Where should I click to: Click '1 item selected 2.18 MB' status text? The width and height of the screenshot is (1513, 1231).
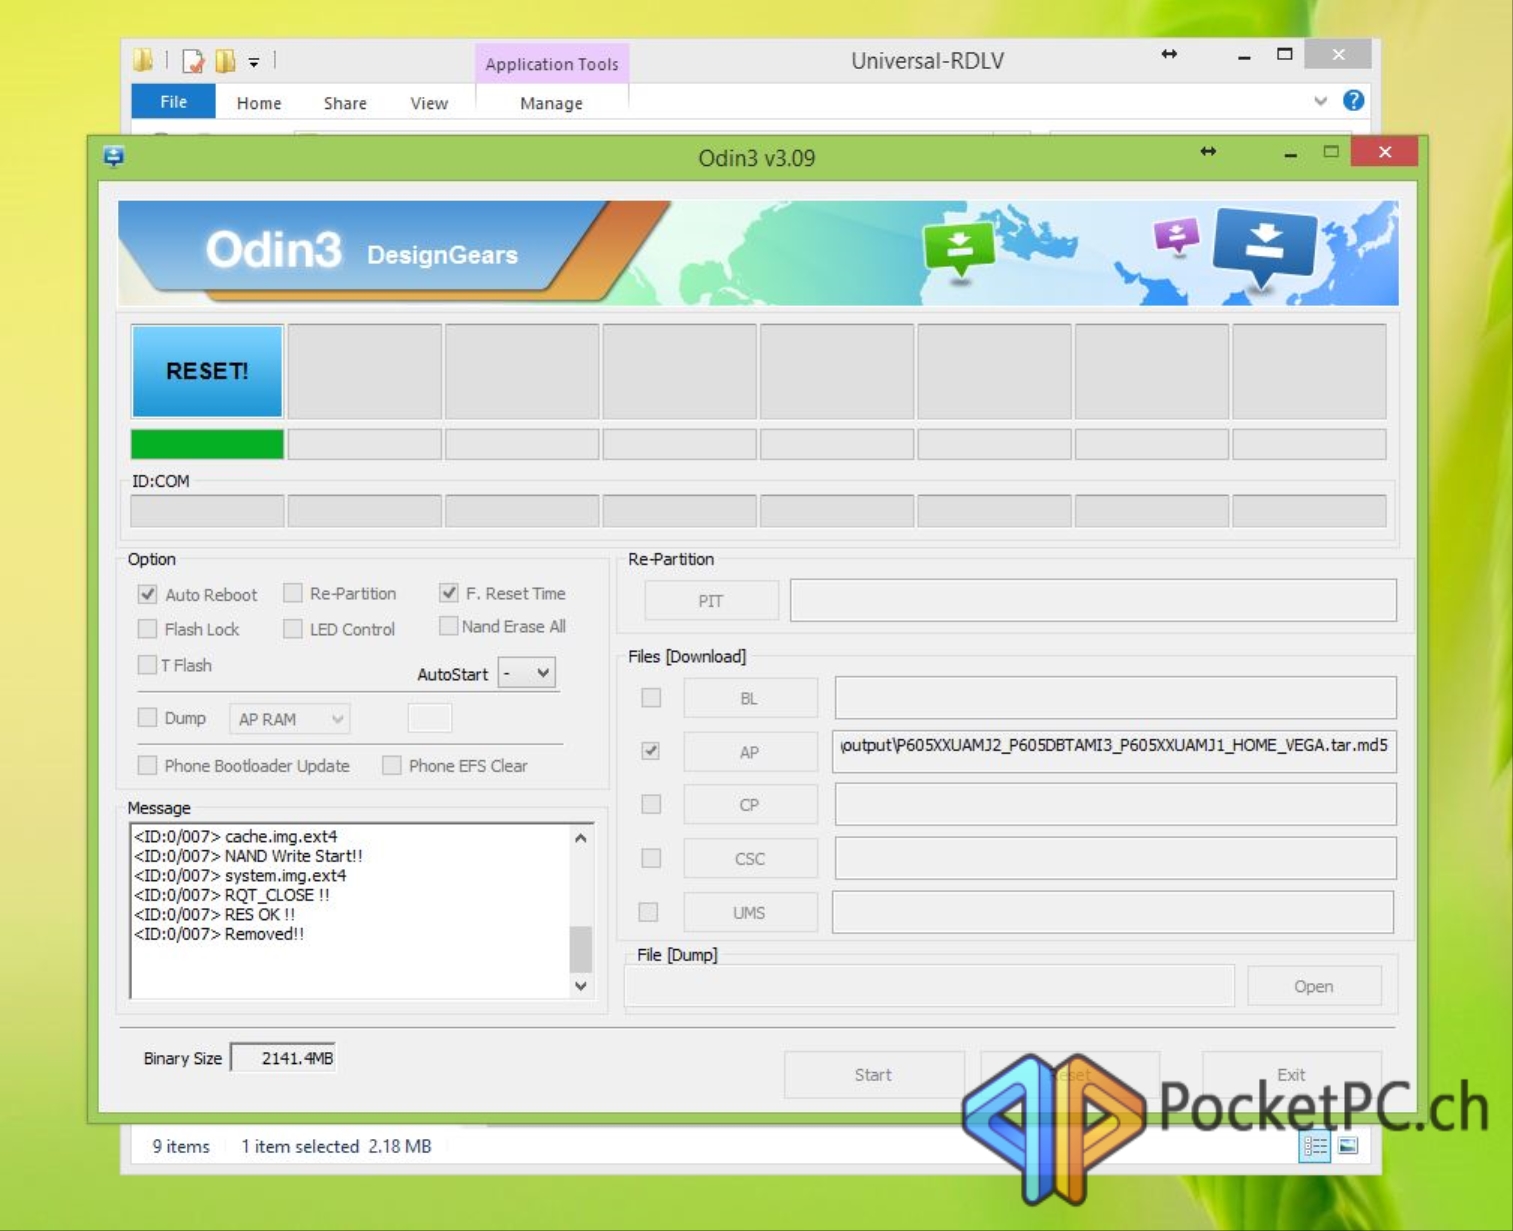(x=336, y=1146)
